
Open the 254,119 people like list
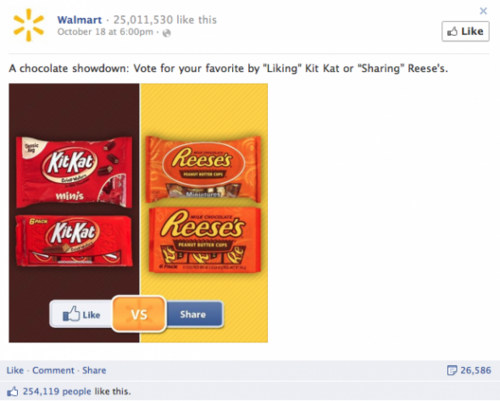(57, 391)
